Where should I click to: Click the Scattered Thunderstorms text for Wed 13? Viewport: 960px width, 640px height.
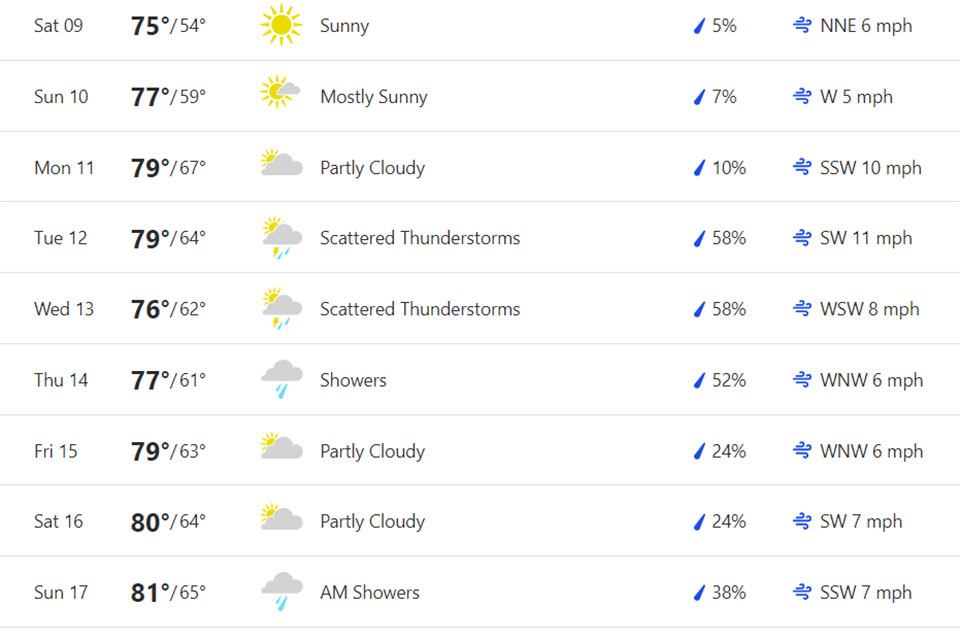pyautogui.click(x=420, y=309)
